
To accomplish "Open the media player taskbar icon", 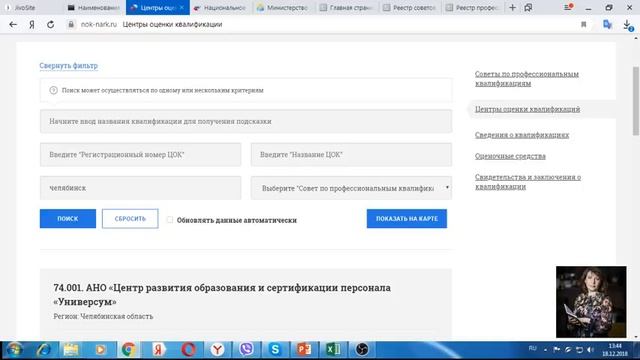I will coord(100,349).
